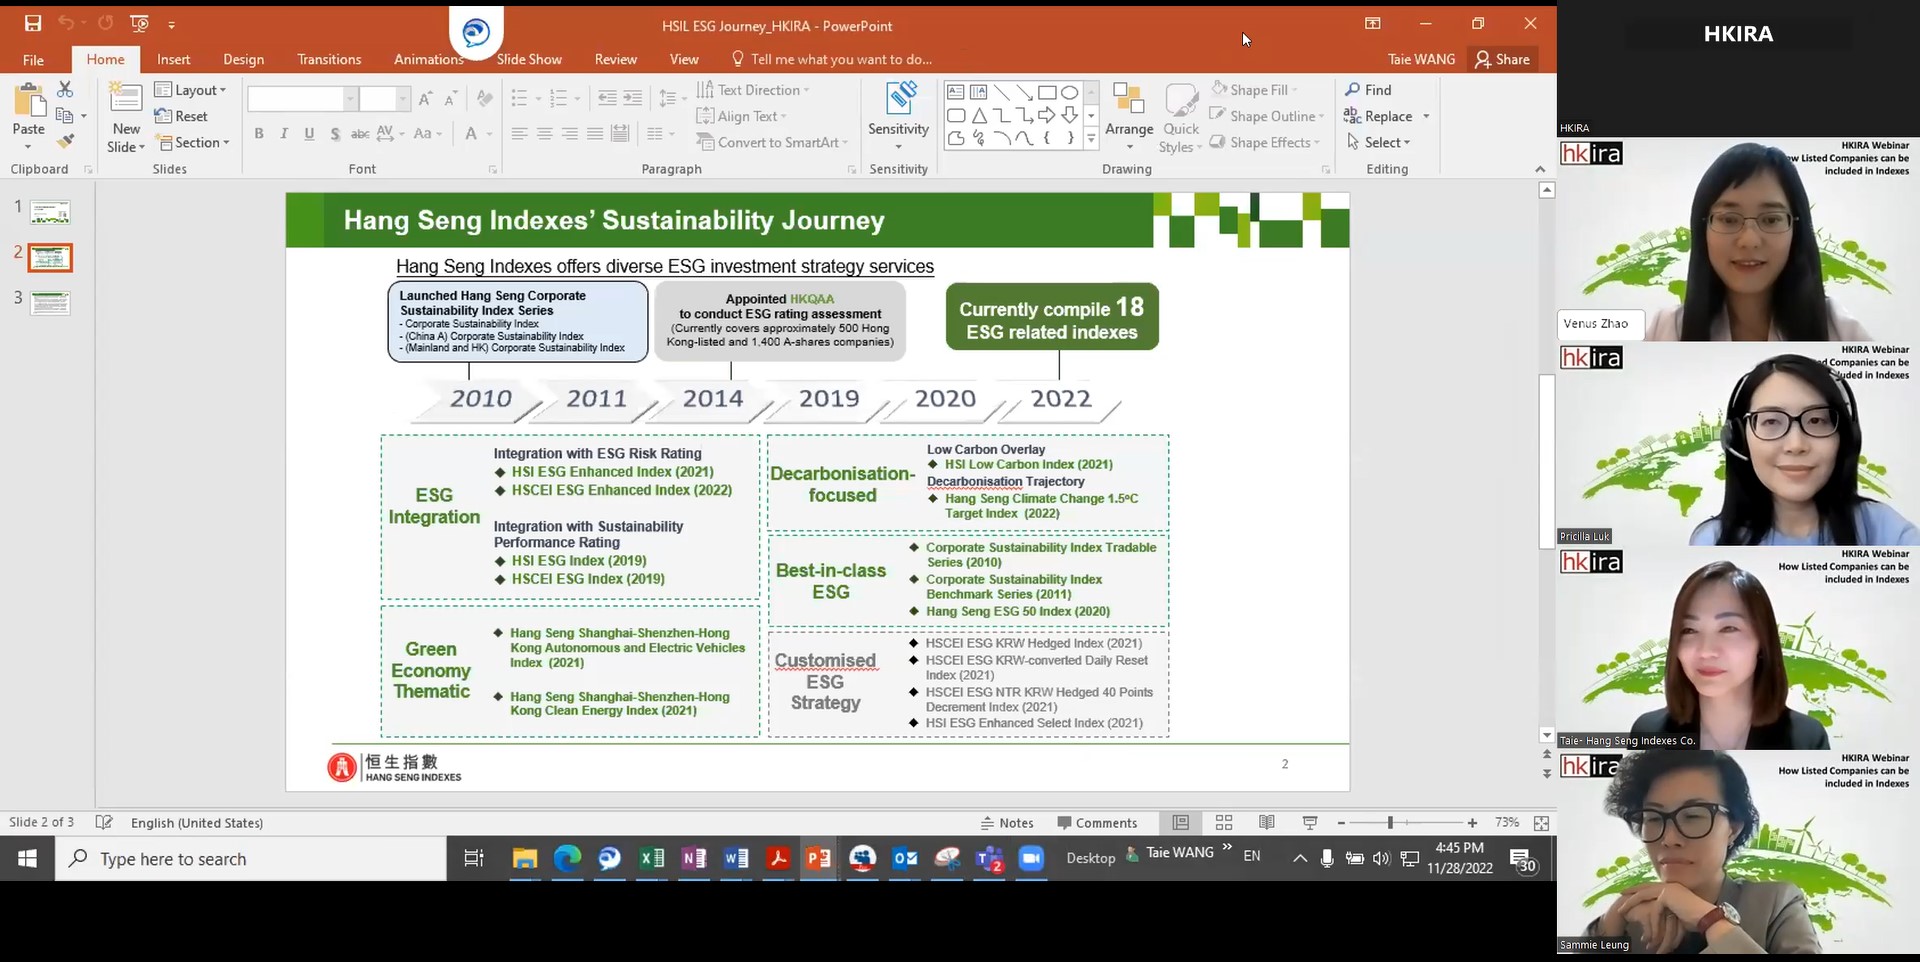Adjust the zoom slider handle
1920x962 pixels.
pos(1390,823)
